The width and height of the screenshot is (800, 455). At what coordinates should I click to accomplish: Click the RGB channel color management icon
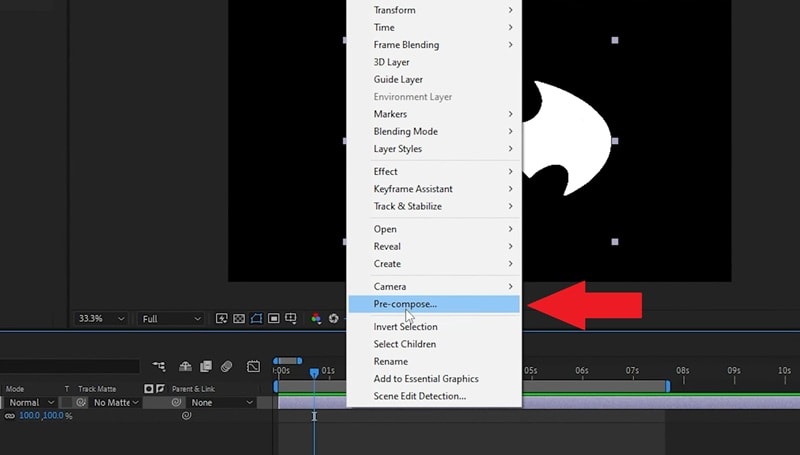click(316, 319)
